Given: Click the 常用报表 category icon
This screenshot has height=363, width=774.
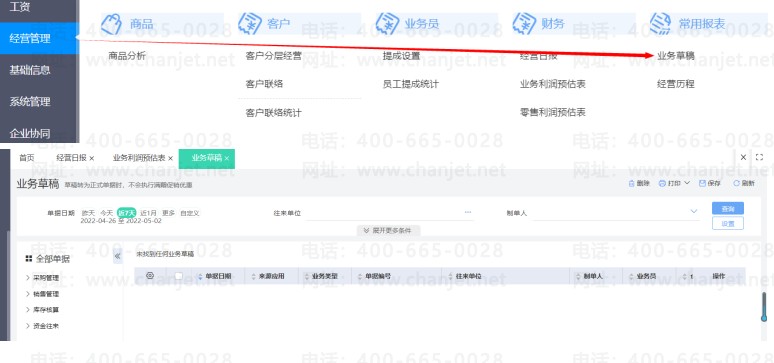Looking at the screenshot, I should click(660, 24).
